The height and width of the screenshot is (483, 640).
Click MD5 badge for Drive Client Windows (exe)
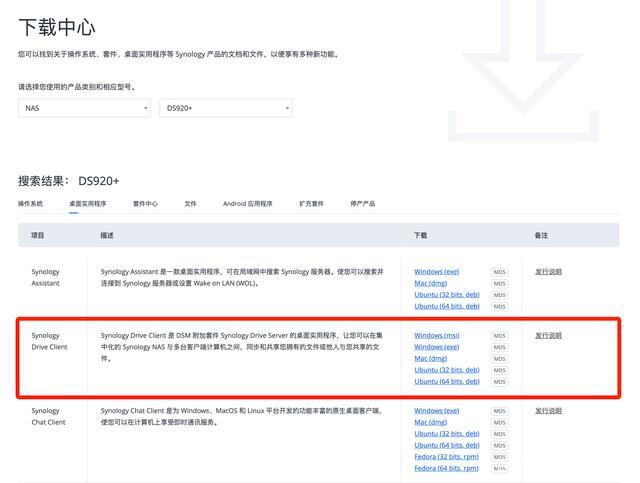500,347
